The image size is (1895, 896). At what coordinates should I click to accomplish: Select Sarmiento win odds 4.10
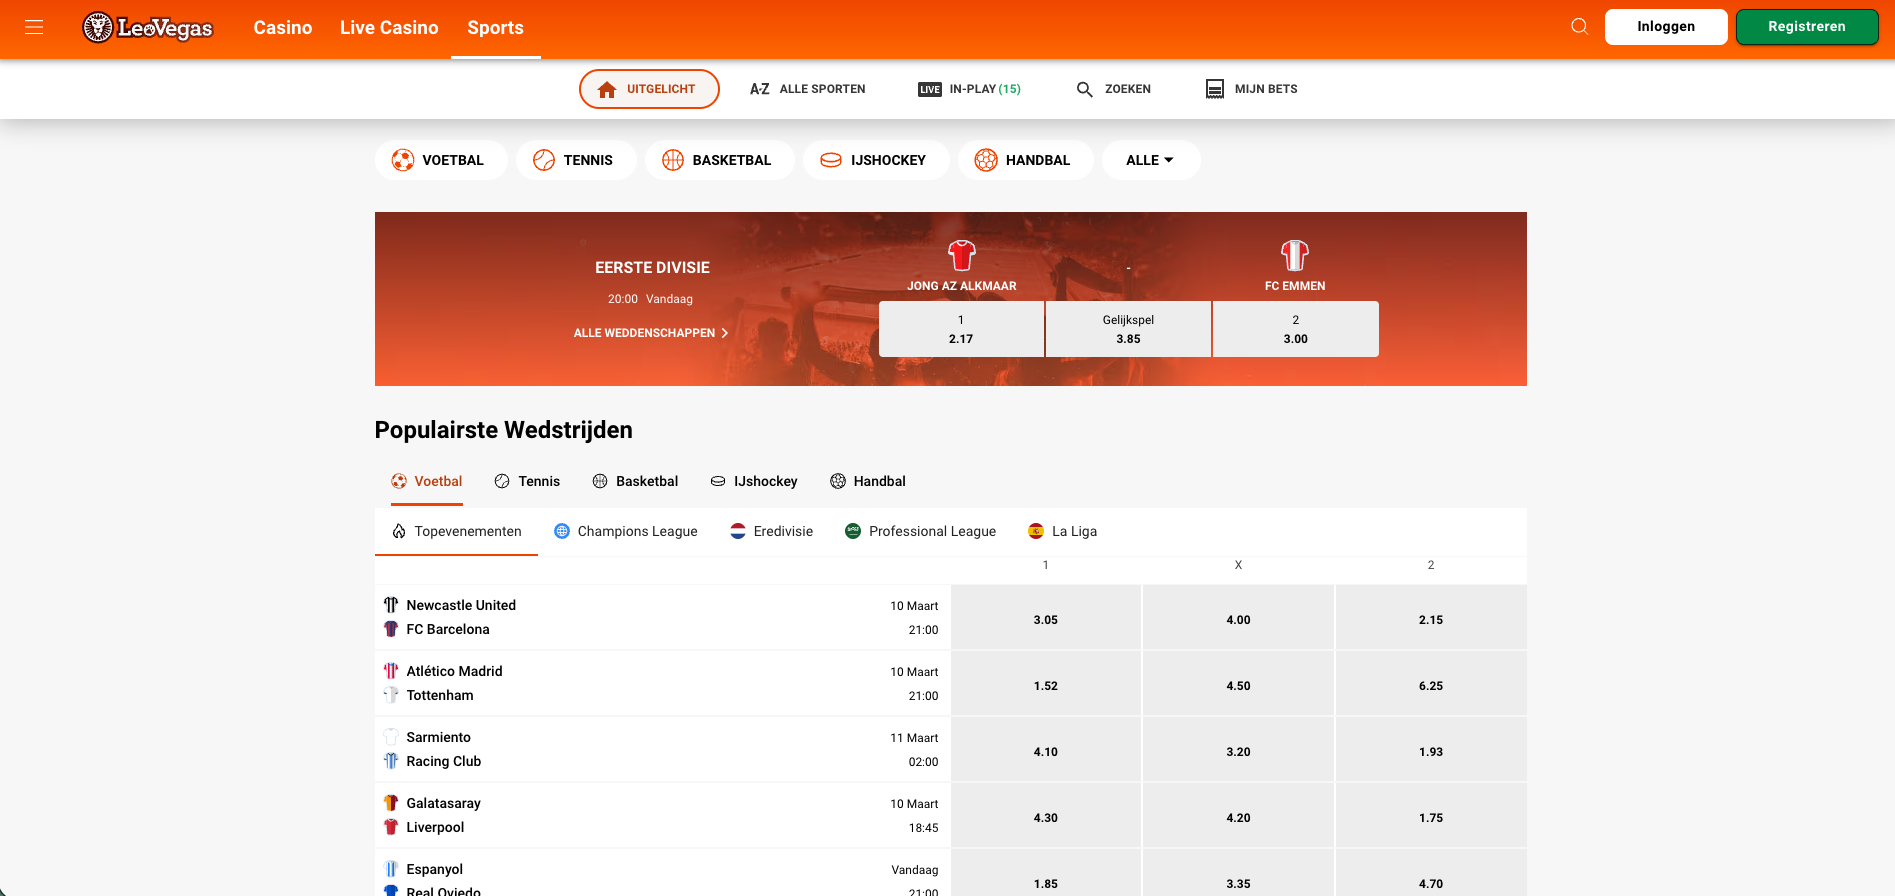pyautogui.click(x=1046, y=750)
